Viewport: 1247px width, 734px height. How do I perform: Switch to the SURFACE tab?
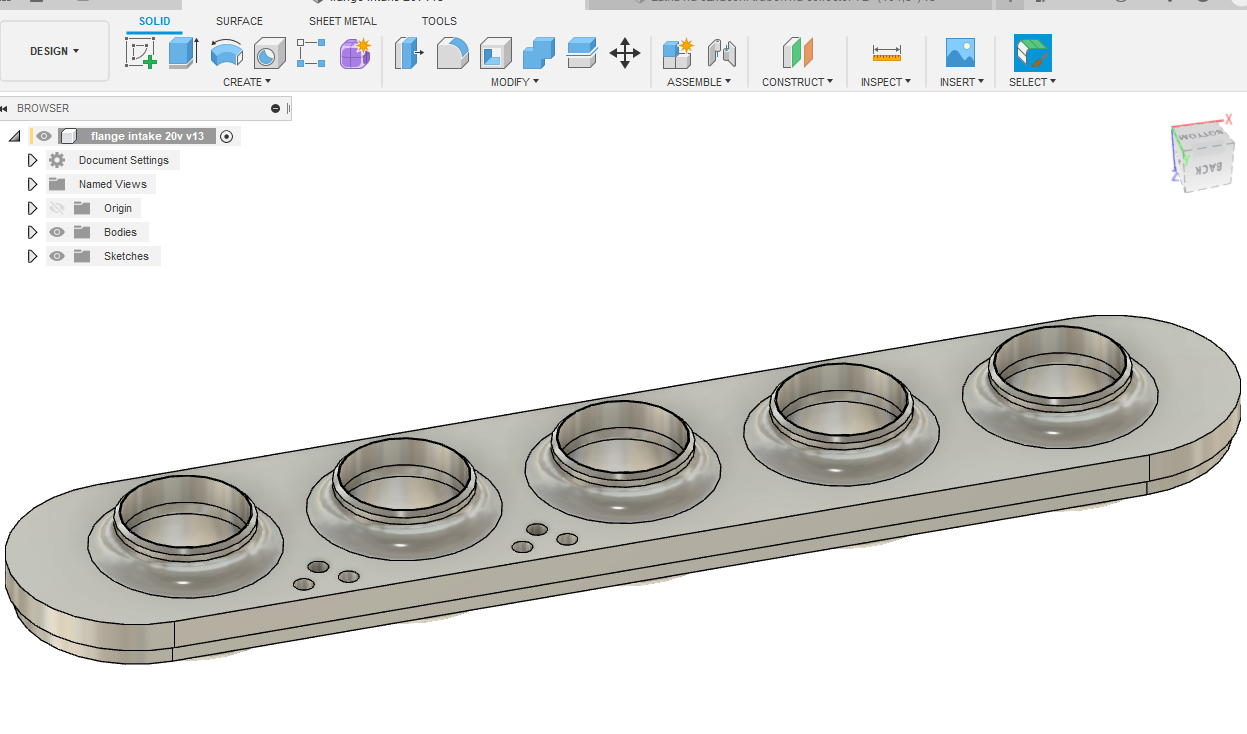point(239,21)
